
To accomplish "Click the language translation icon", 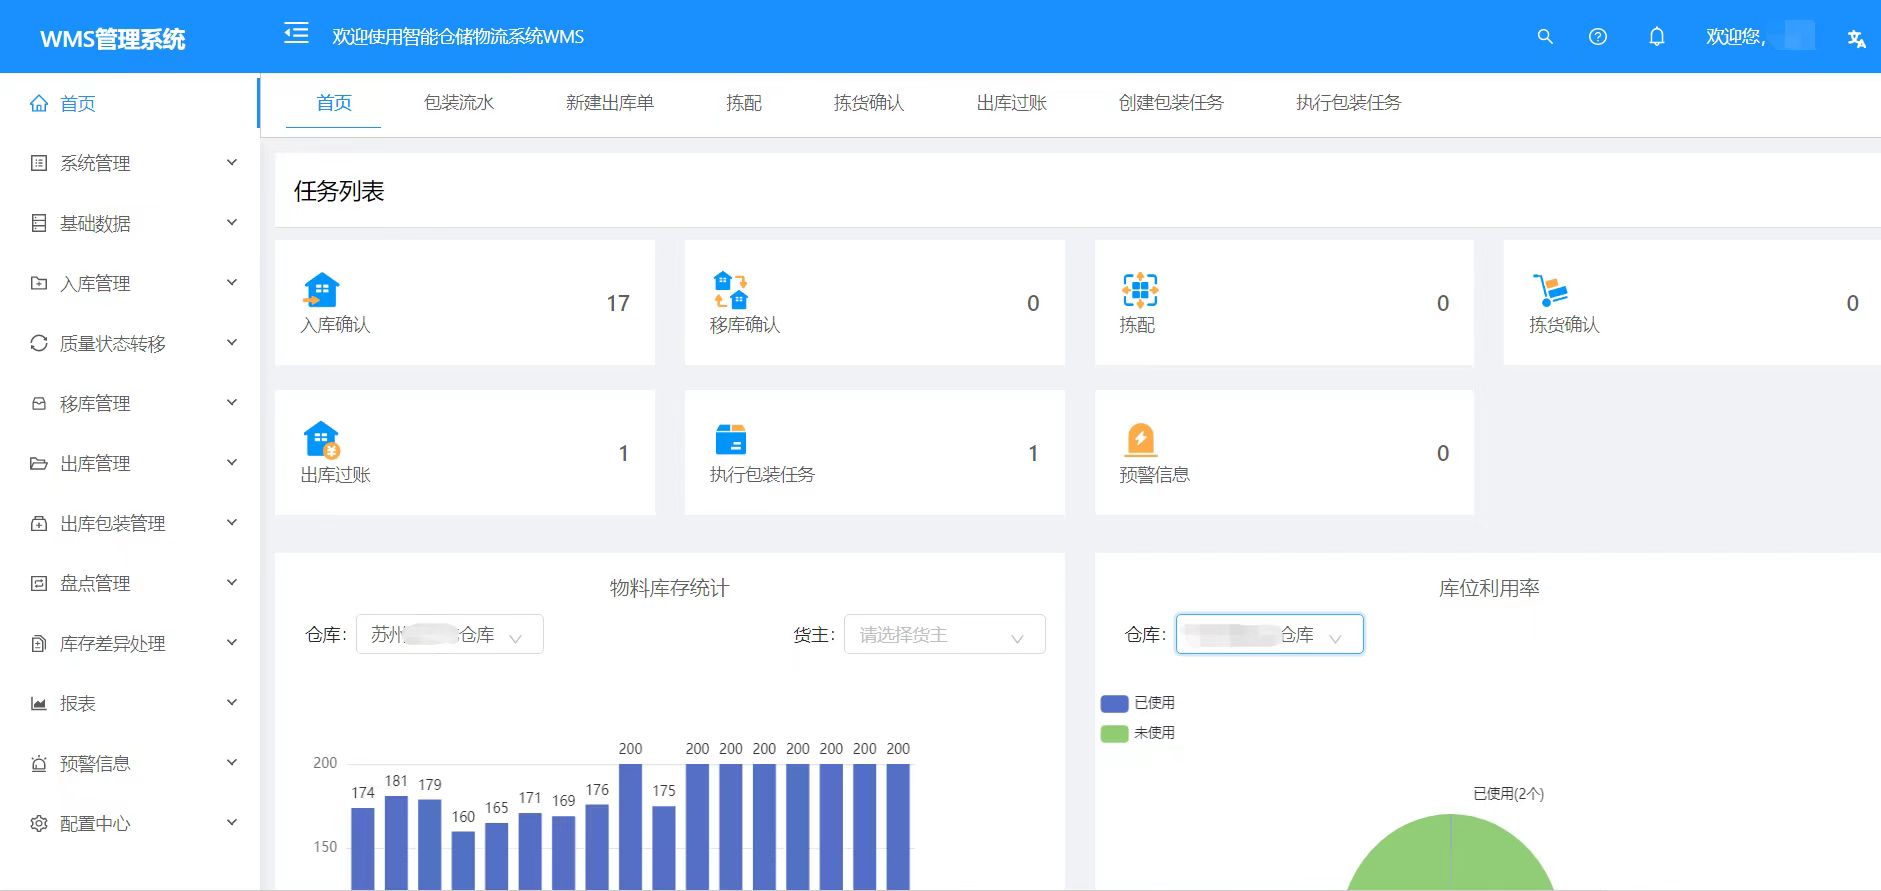I will click(x=1856, y=39).
